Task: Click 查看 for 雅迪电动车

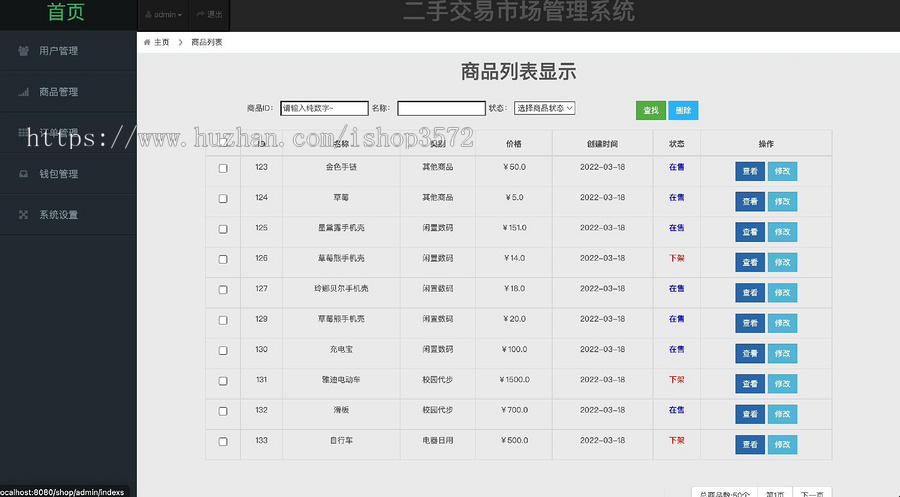Action: [750, 384]
